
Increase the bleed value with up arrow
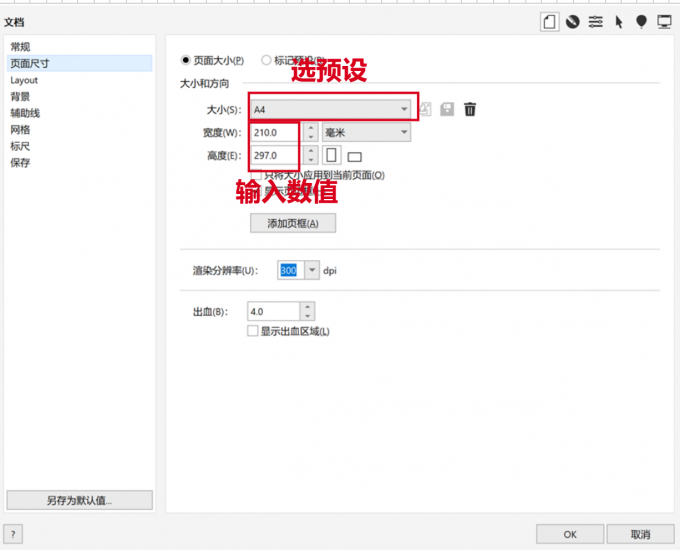307,307
